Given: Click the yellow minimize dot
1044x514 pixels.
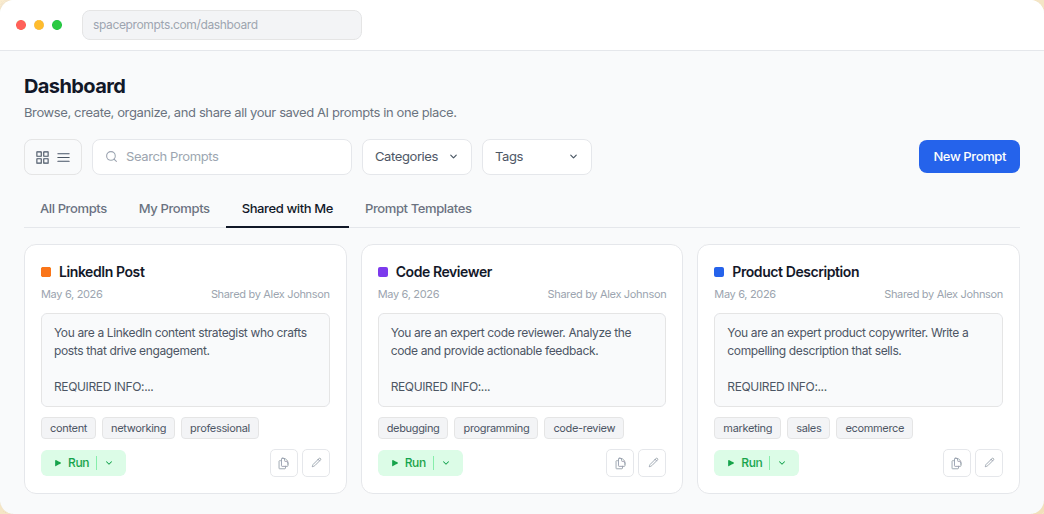Looking at the screenshot, I should tap(39, 25).
